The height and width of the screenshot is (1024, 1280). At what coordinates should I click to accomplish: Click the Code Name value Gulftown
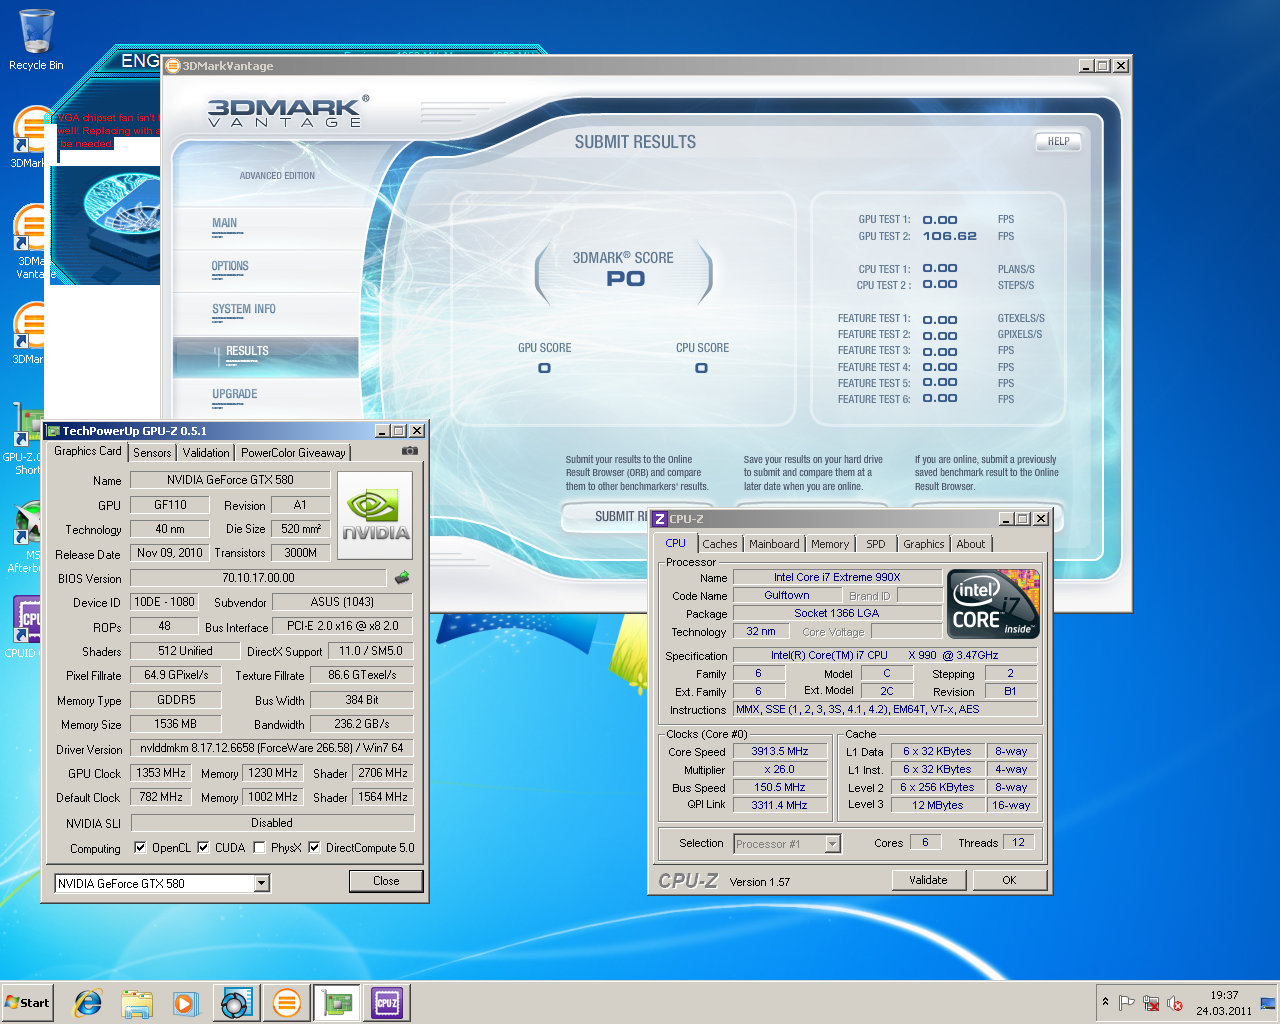[787, 595]
